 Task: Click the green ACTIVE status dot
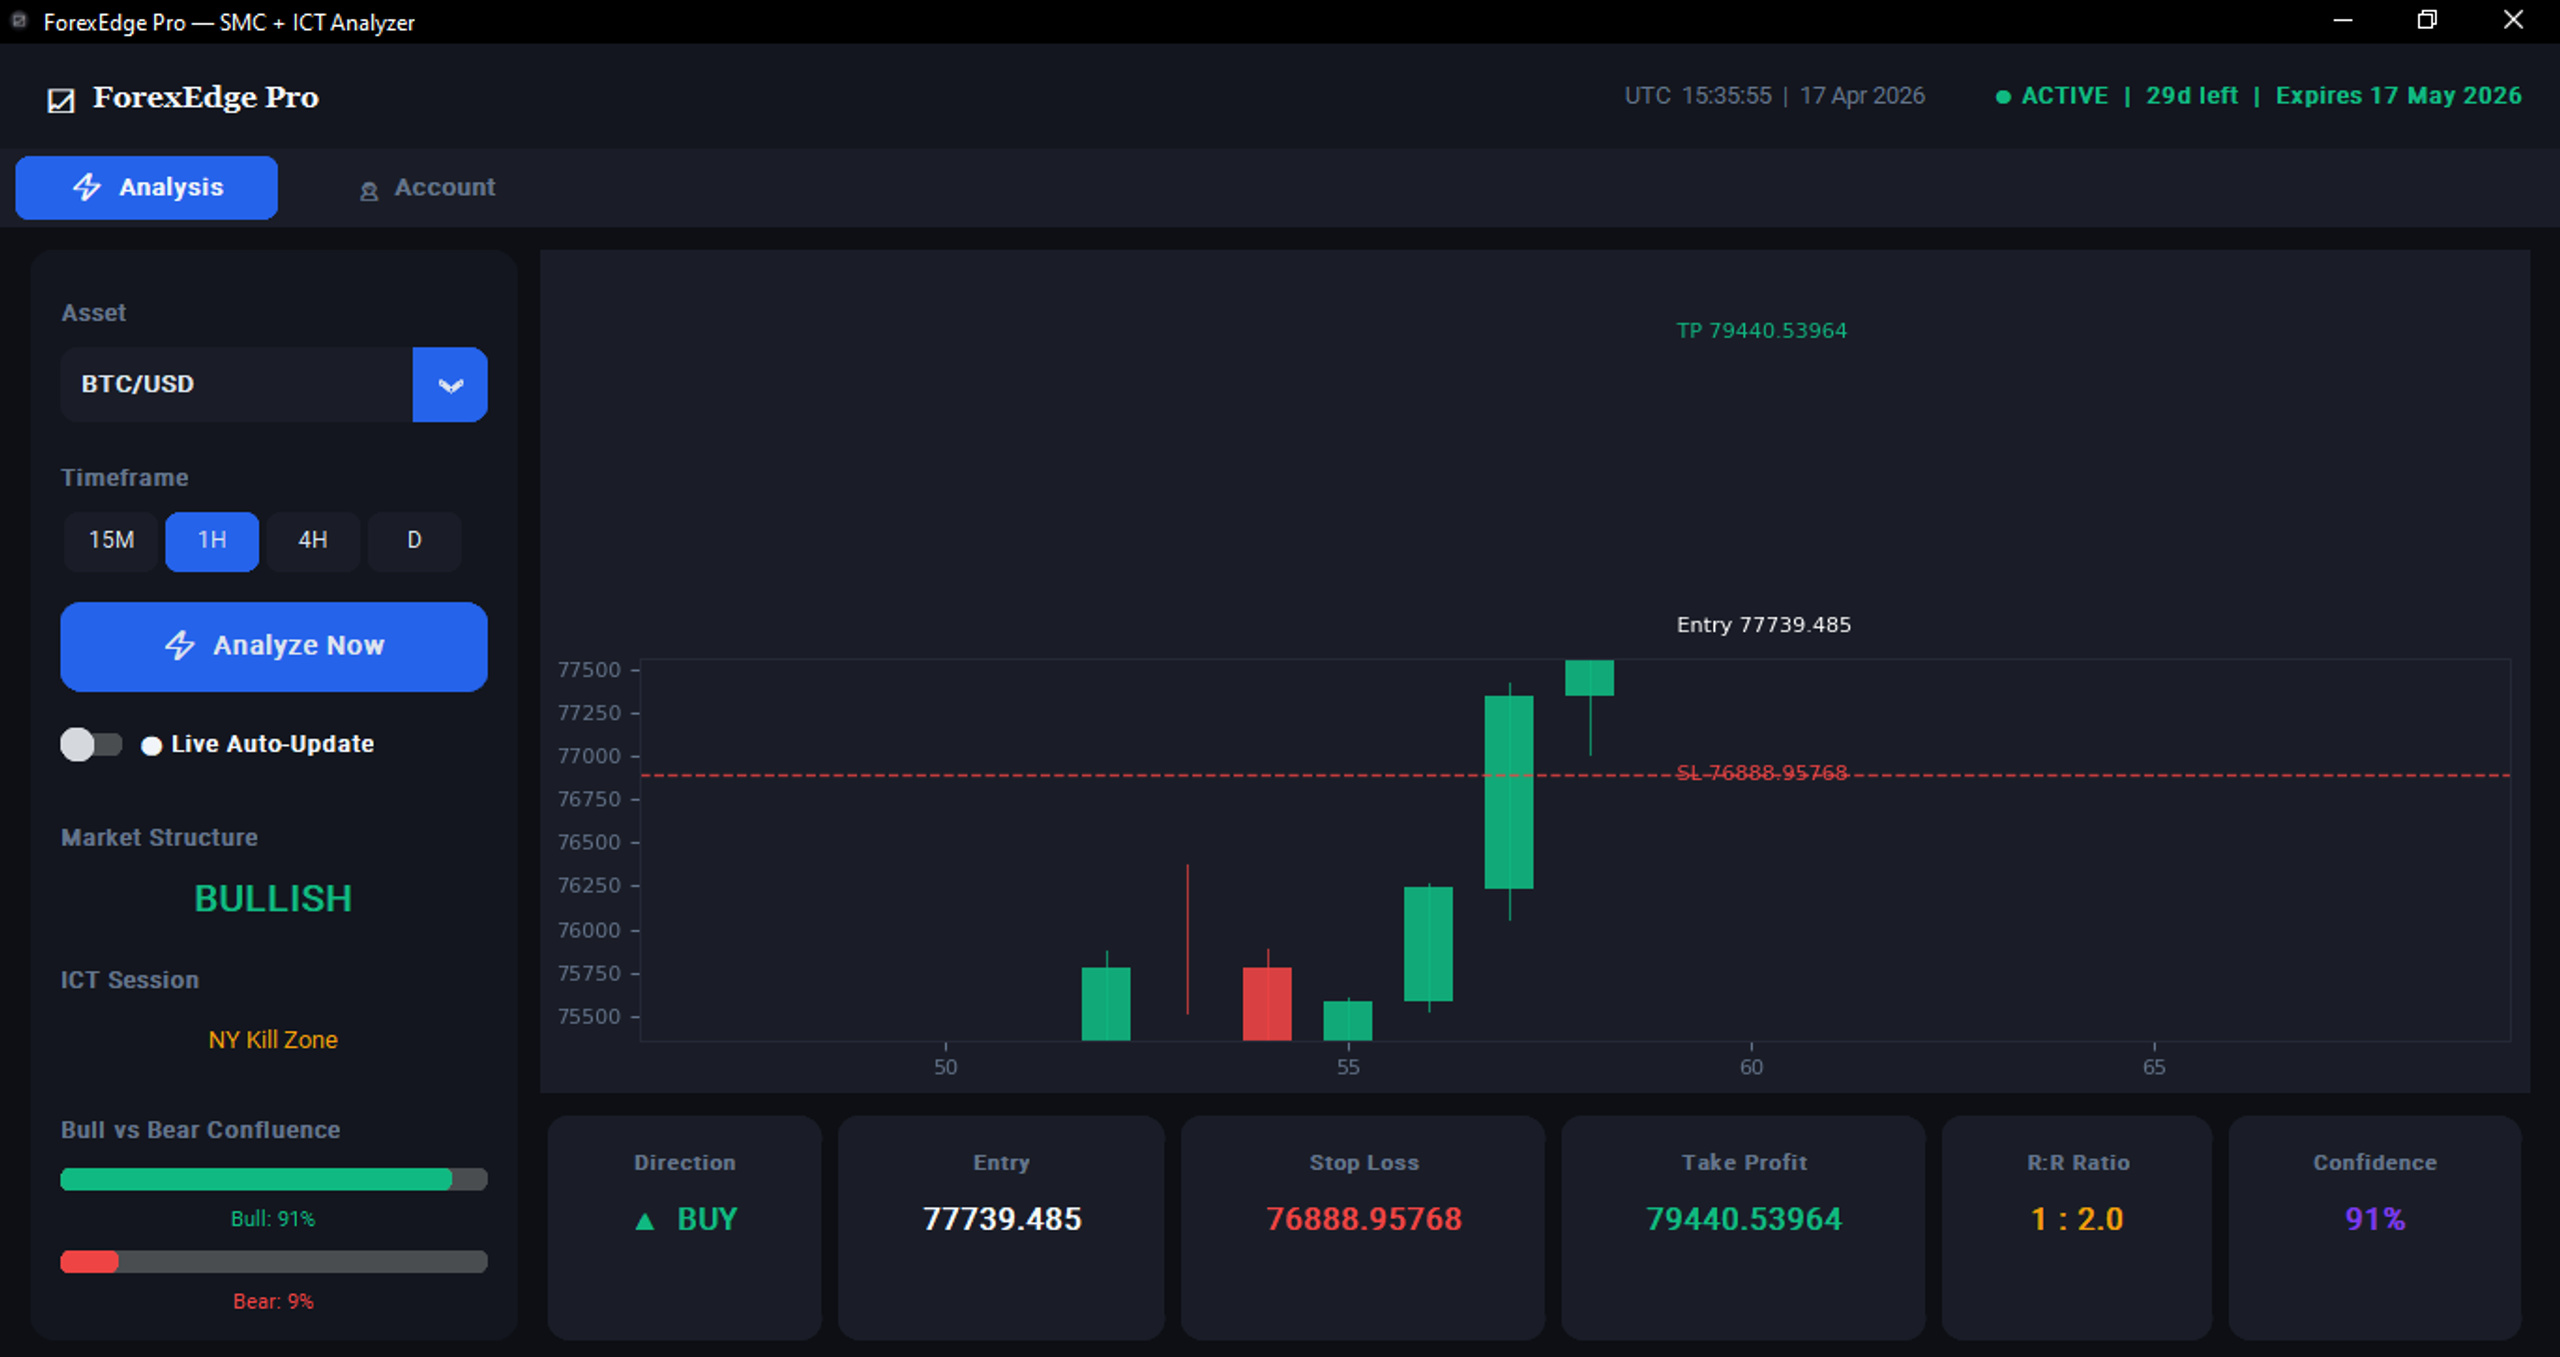[2002, 97]
